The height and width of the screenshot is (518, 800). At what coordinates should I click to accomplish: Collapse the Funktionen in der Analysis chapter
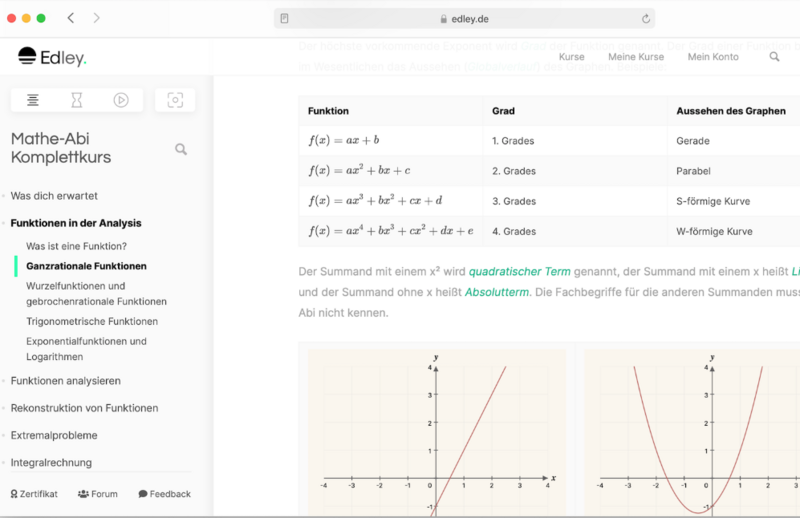click(x=76, y=223)
